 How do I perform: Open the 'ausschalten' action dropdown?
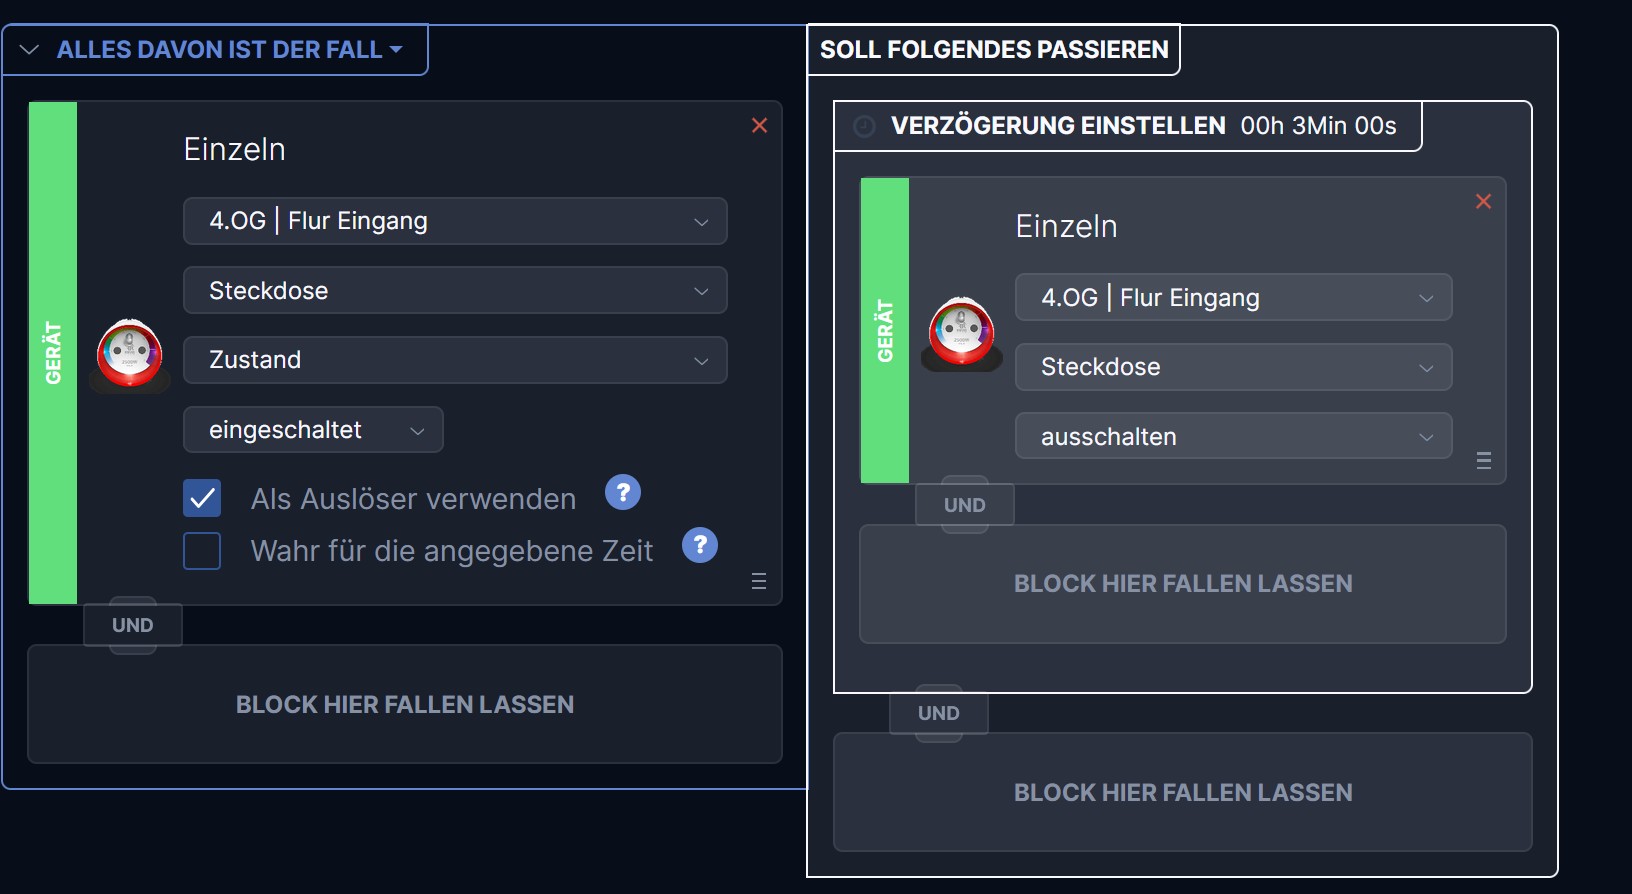click(x=1233, y=437)
